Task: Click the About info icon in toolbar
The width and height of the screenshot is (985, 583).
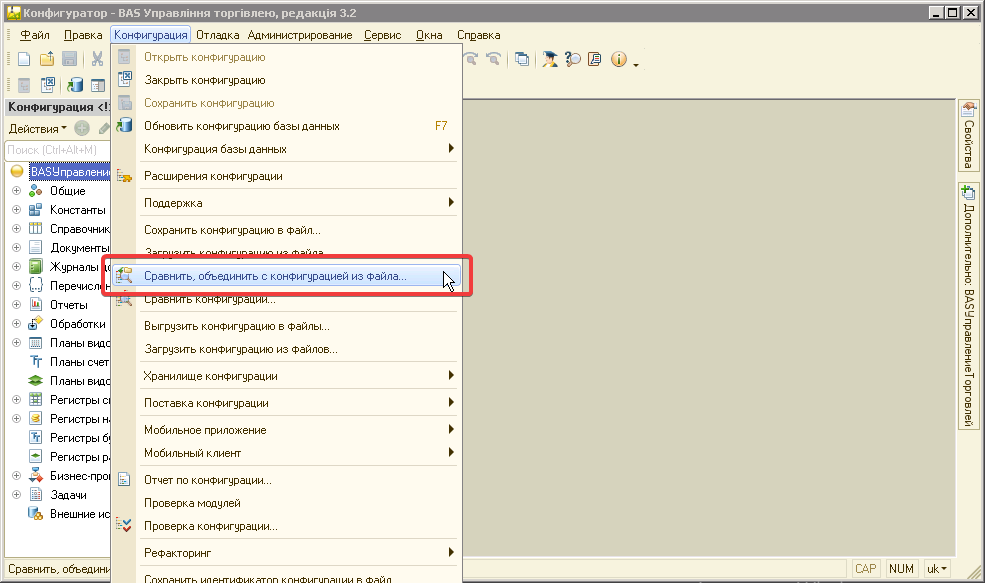Action: 618,60
